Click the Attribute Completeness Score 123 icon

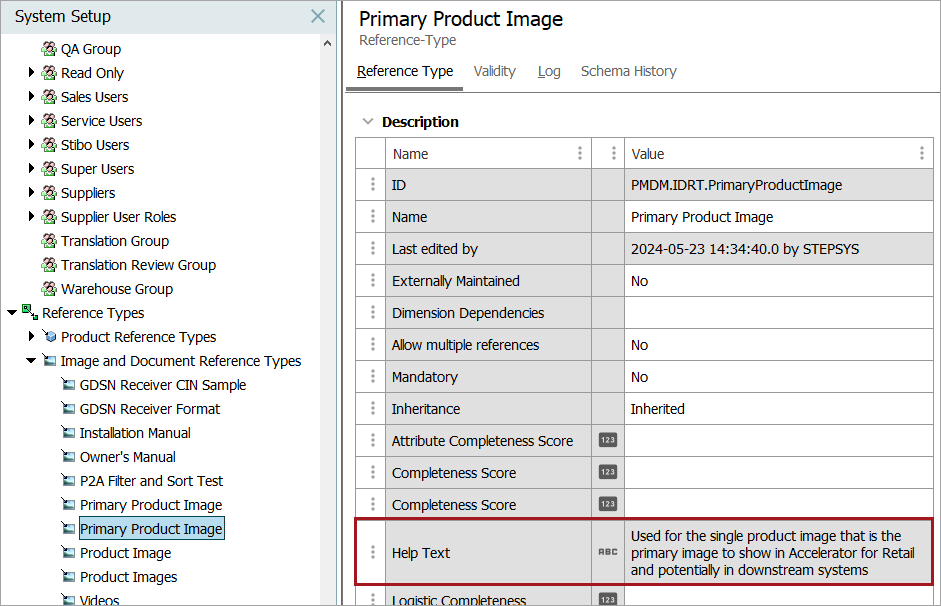click(x=607, y=440)
